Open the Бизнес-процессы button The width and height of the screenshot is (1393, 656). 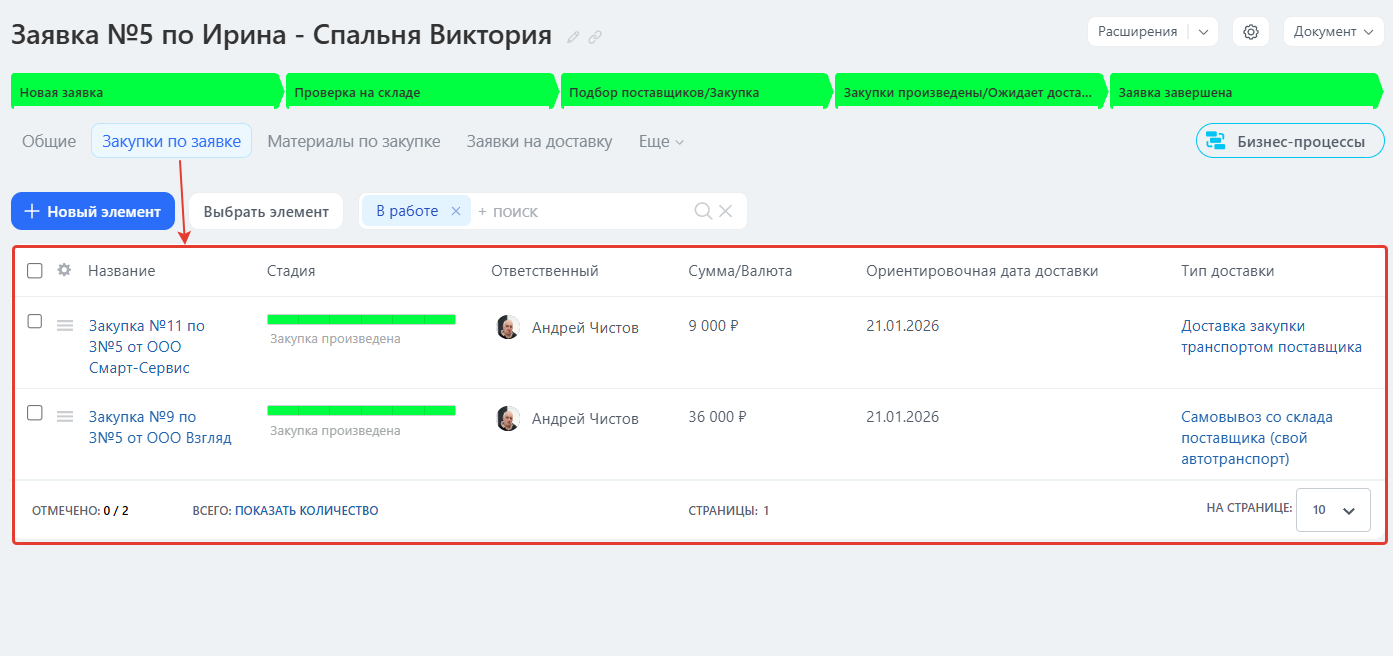[x=1290, y=141]
